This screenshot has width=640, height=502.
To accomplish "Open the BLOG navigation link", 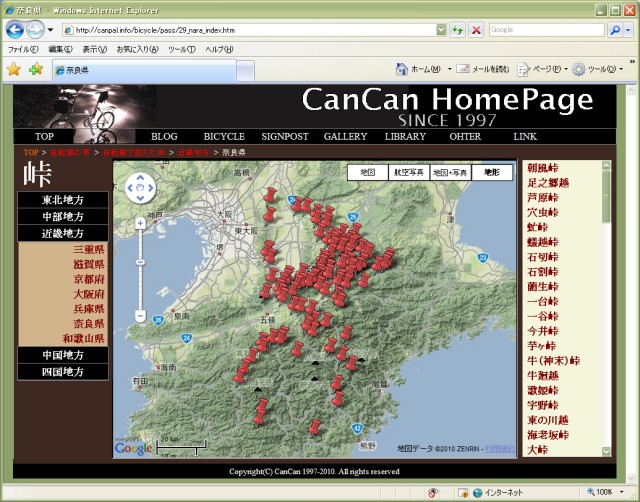I will [164, 136].
